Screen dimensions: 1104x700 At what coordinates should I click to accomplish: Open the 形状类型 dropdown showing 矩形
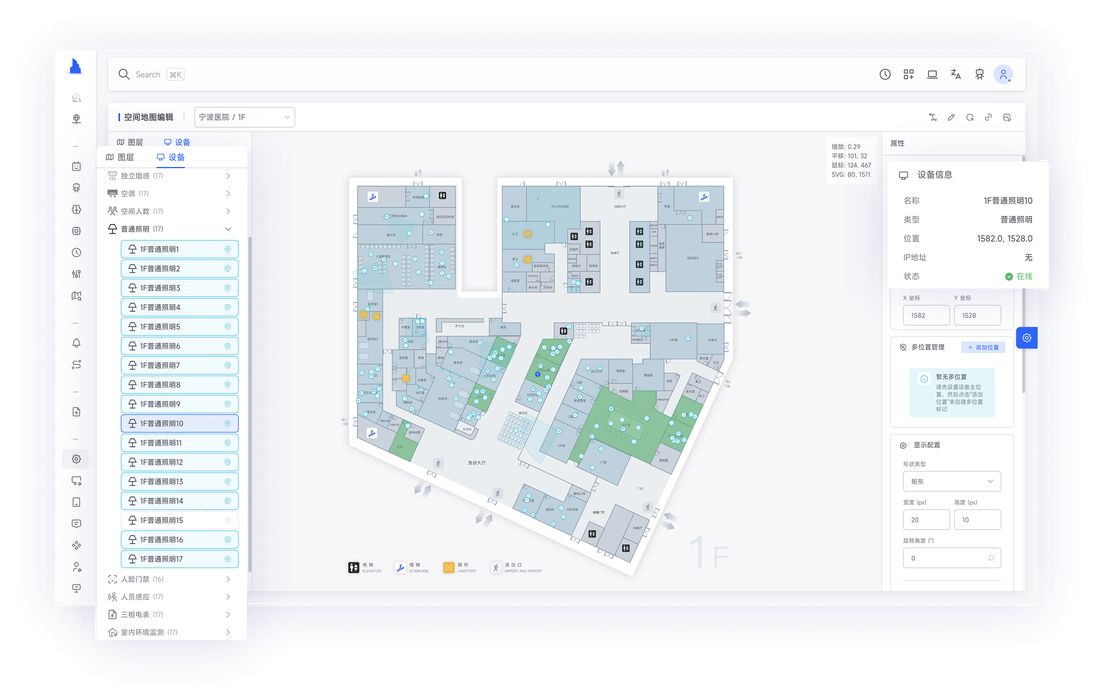(950, 481)
